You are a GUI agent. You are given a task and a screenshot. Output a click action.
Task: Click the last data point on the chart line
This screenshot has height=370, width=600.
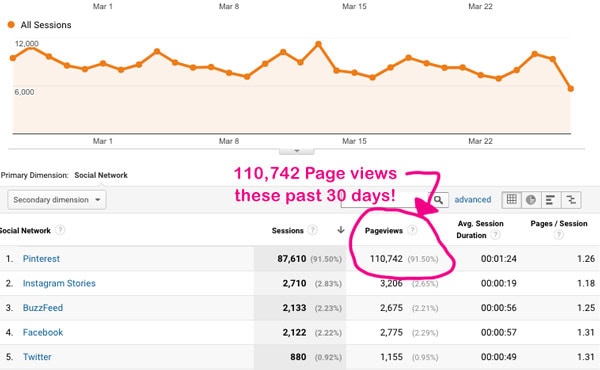571,88
